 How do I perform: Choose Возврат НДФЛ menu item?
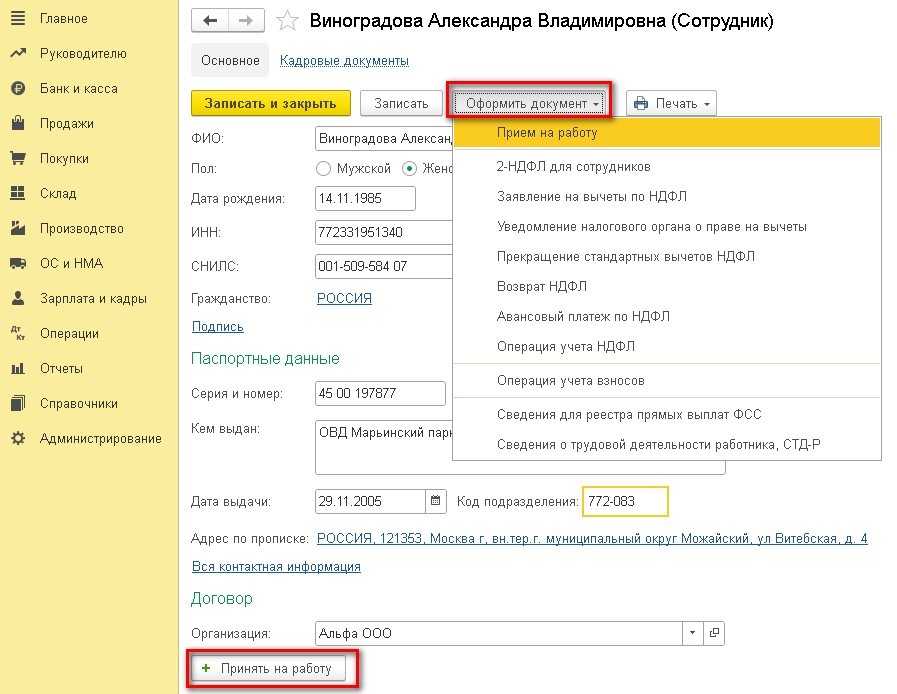coord(666,286)
